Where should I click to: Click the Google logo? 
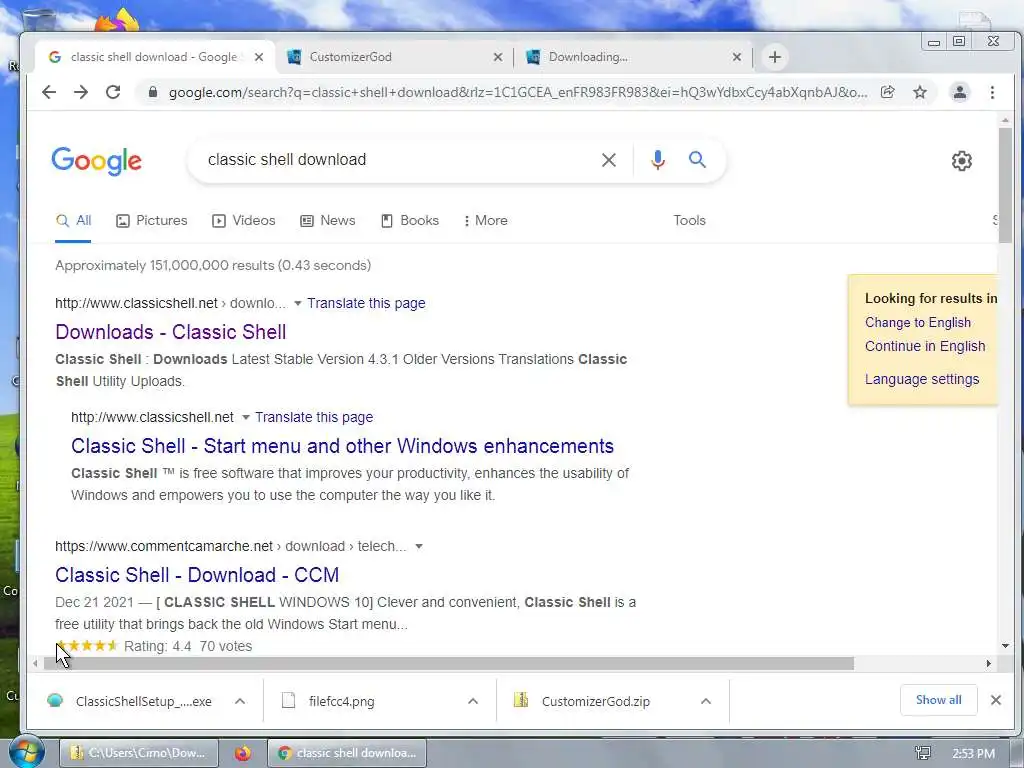tap(97, 161)
